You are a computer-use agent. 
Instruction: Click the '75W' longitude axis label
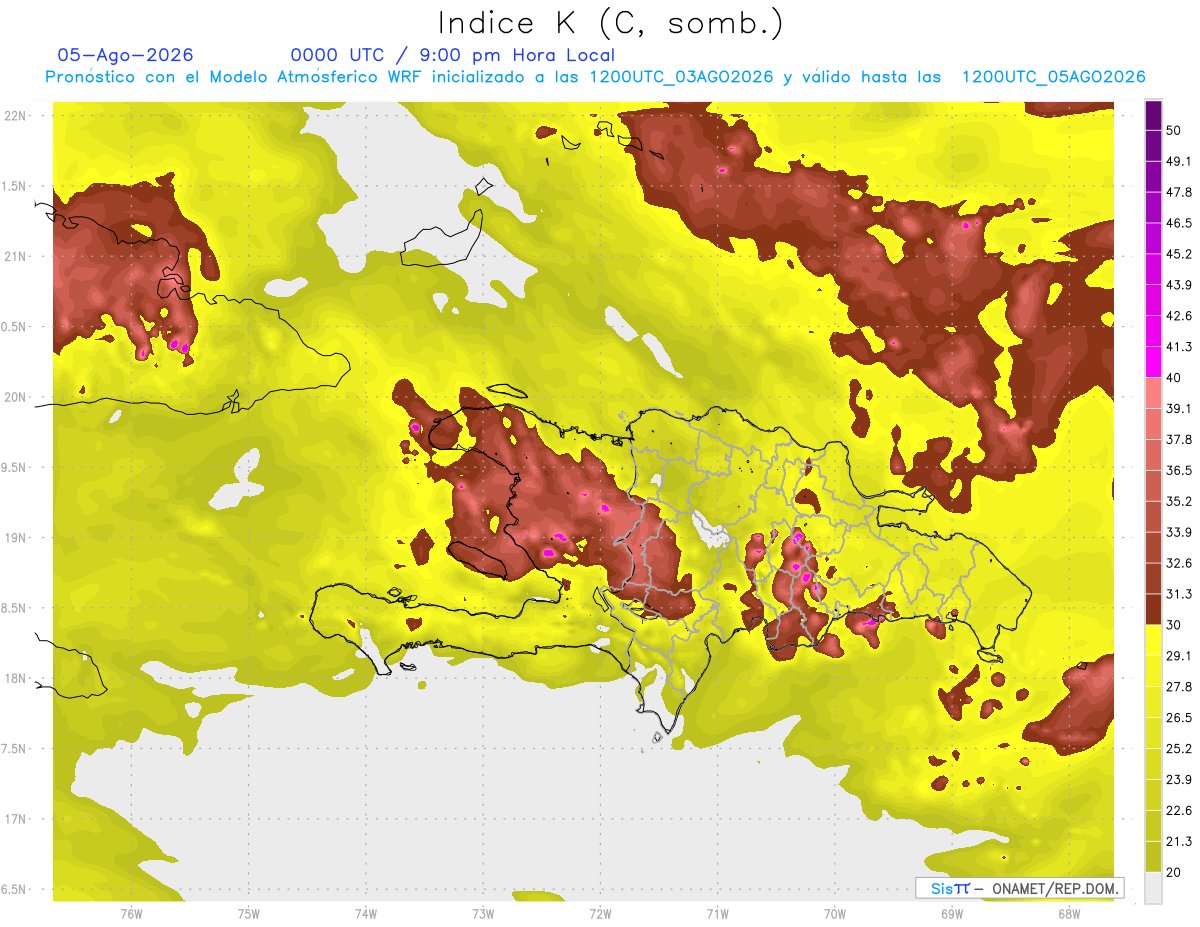click(x=249, y=914)
